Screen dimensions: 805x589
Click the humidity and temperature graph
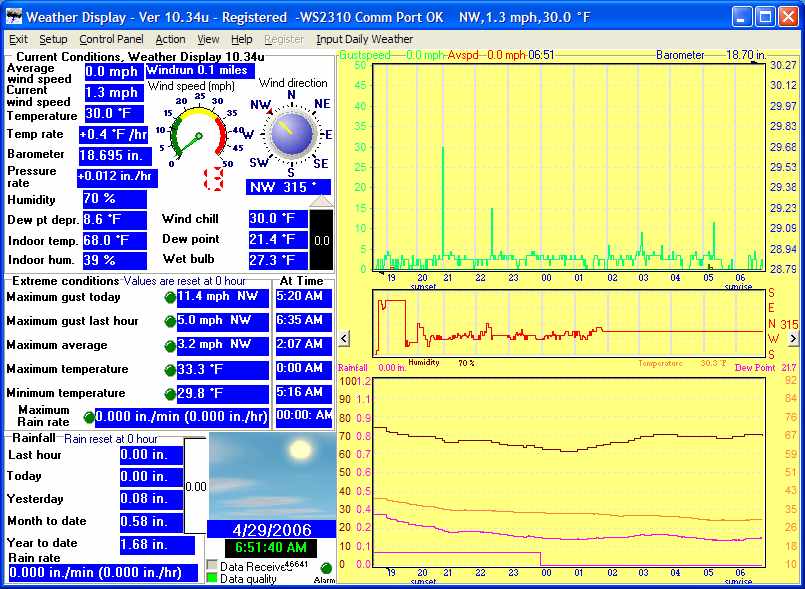click(569, 472)
